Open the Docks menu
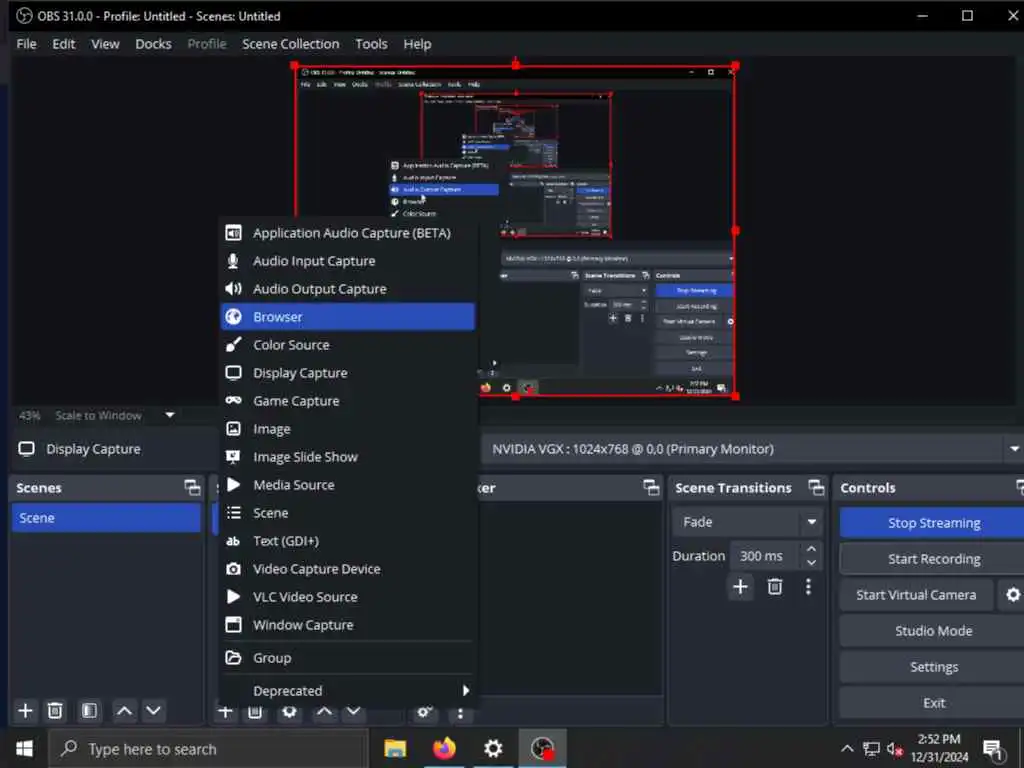 pyautogui.click(x=153, y=44)
